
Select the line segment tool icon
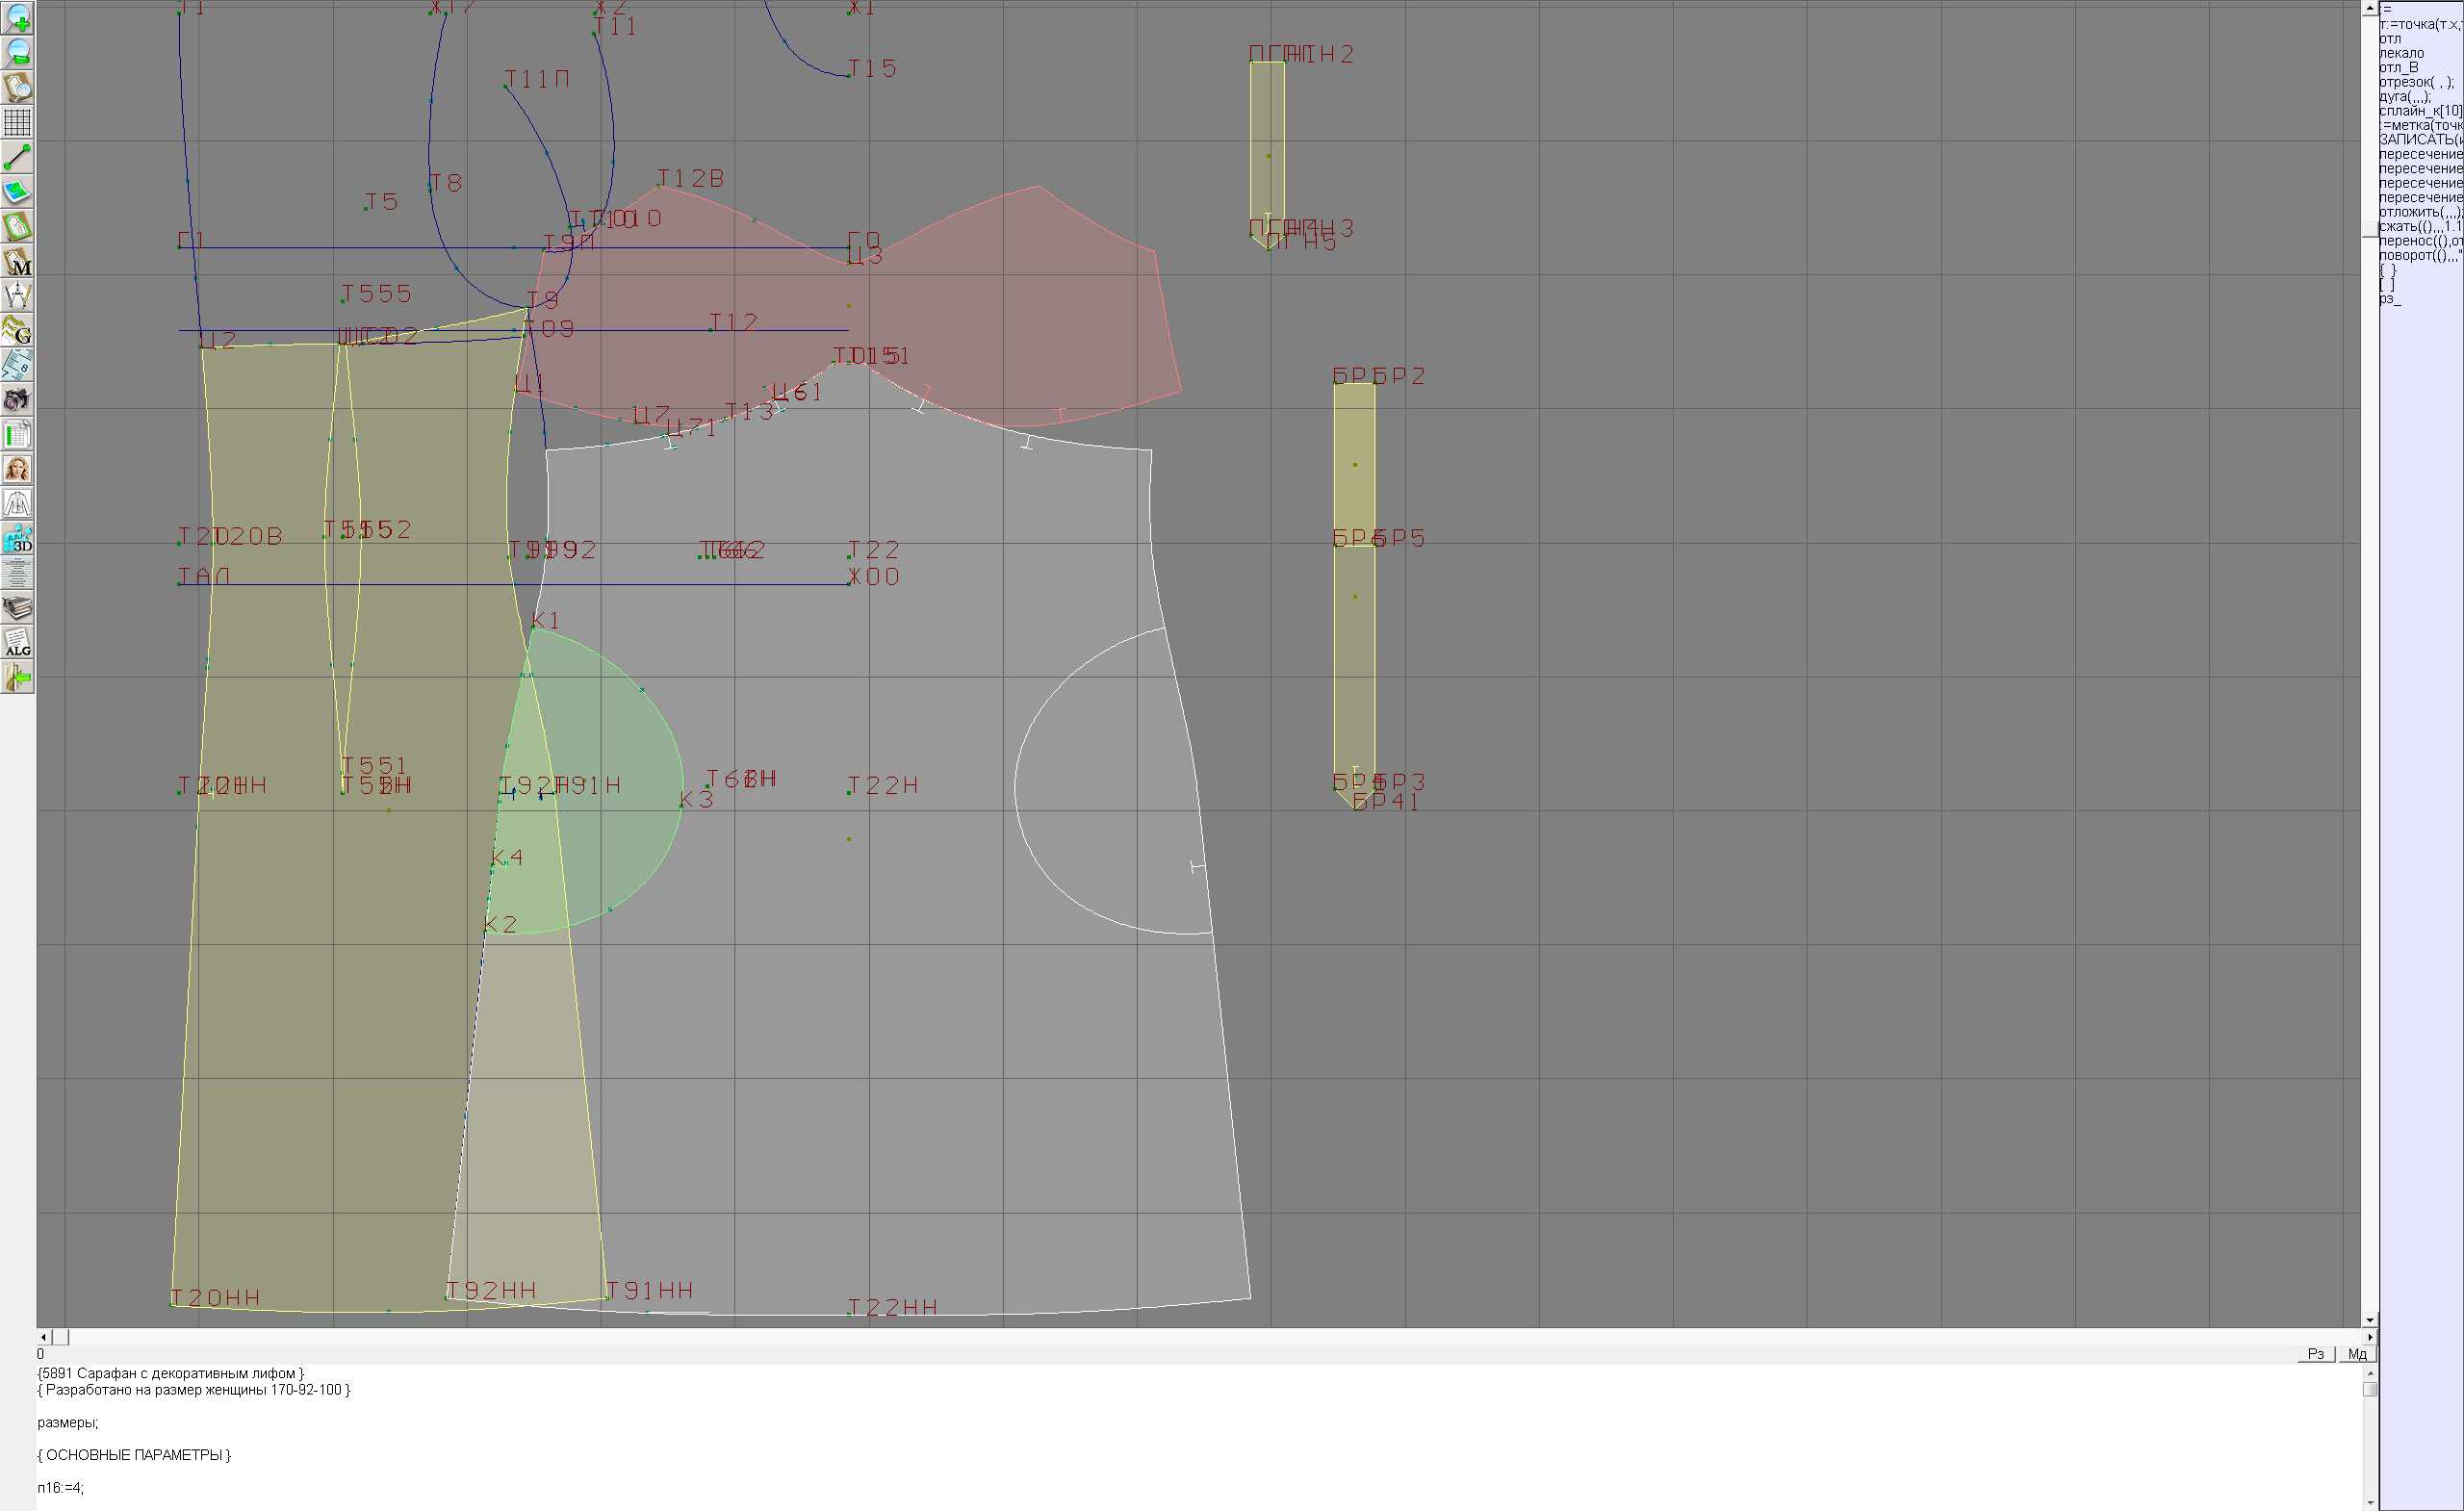tap(17, 157)
